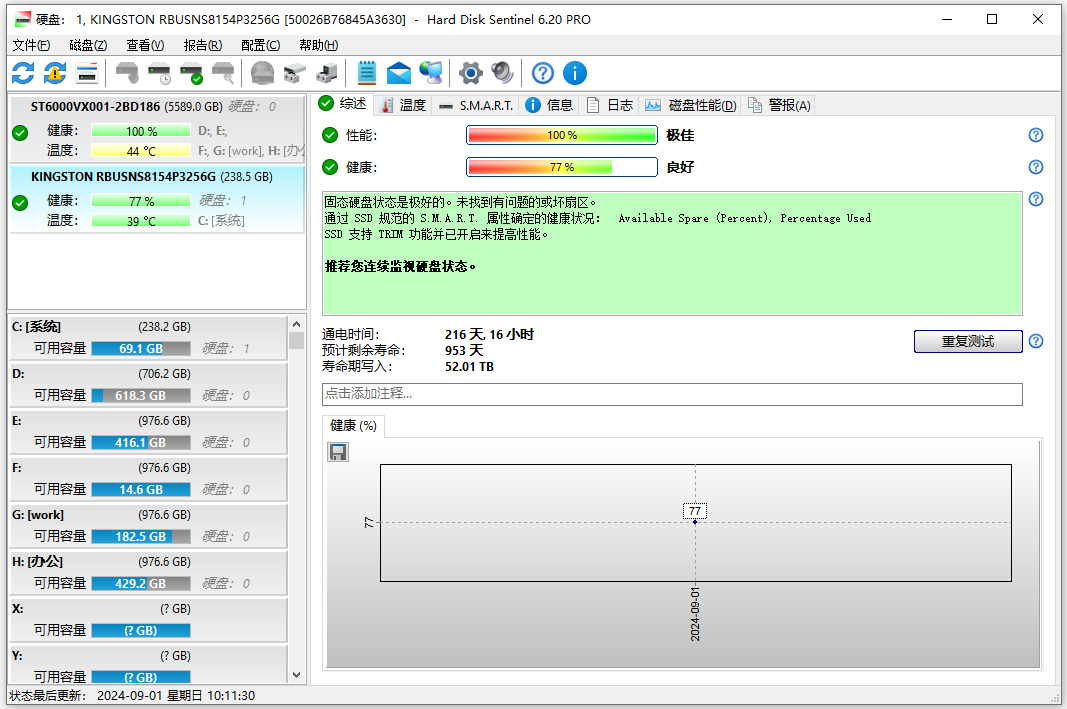1067x709 pixels.
Task: Click the scan-for-problems warning icon
Action: click(55, 72)
